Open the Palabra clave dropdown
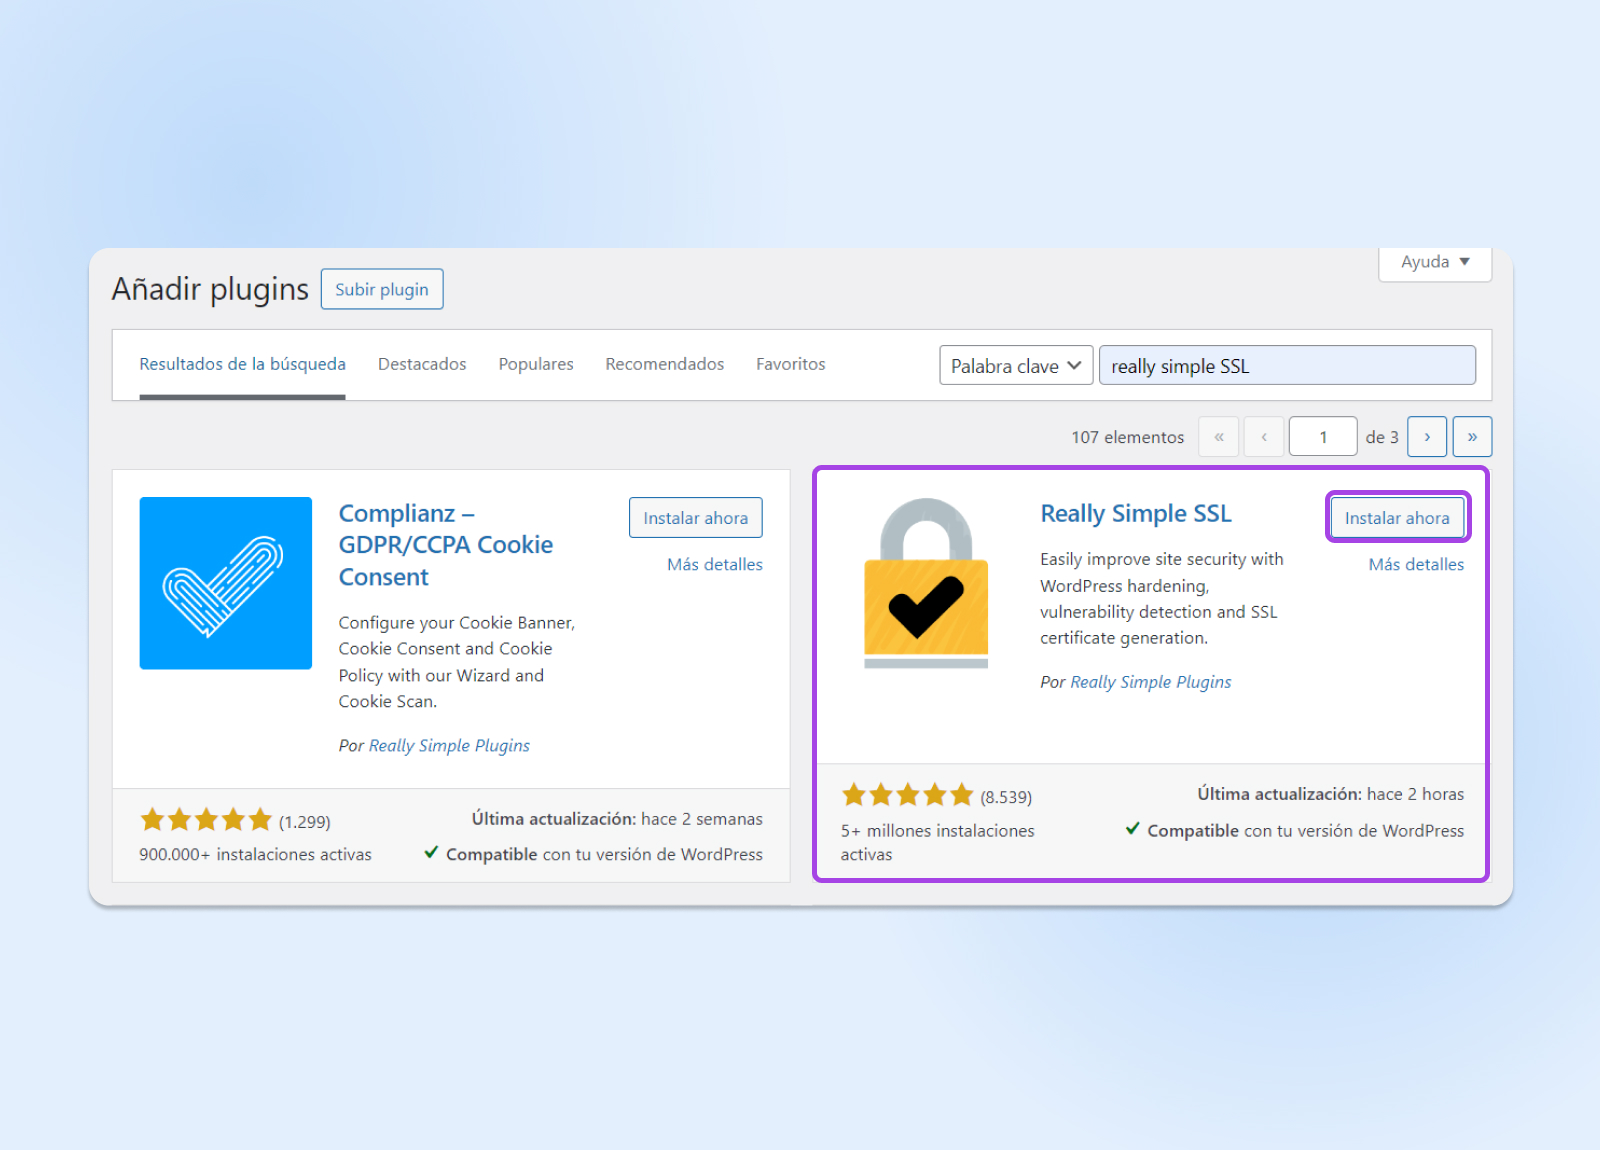Screen dimensions: 1600x1150 [1015, 365]
